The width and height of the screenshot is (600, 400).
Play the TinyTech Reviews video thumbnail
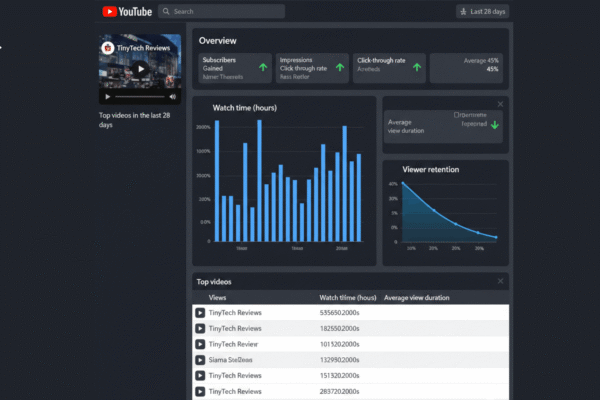pos(140,69)
